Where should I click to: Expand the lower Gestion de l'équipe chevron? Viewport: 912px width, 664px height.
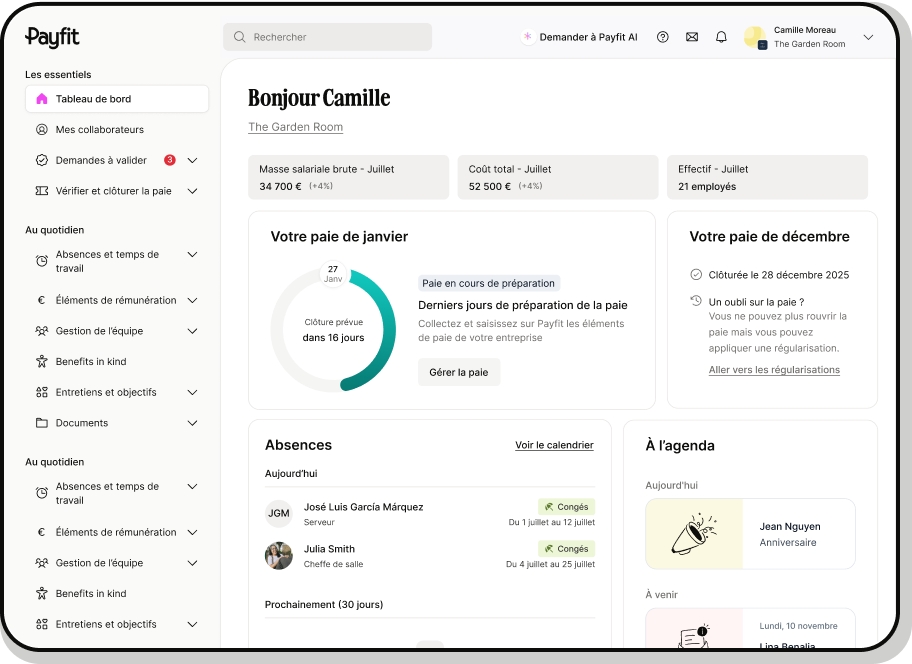click(193, 563)
